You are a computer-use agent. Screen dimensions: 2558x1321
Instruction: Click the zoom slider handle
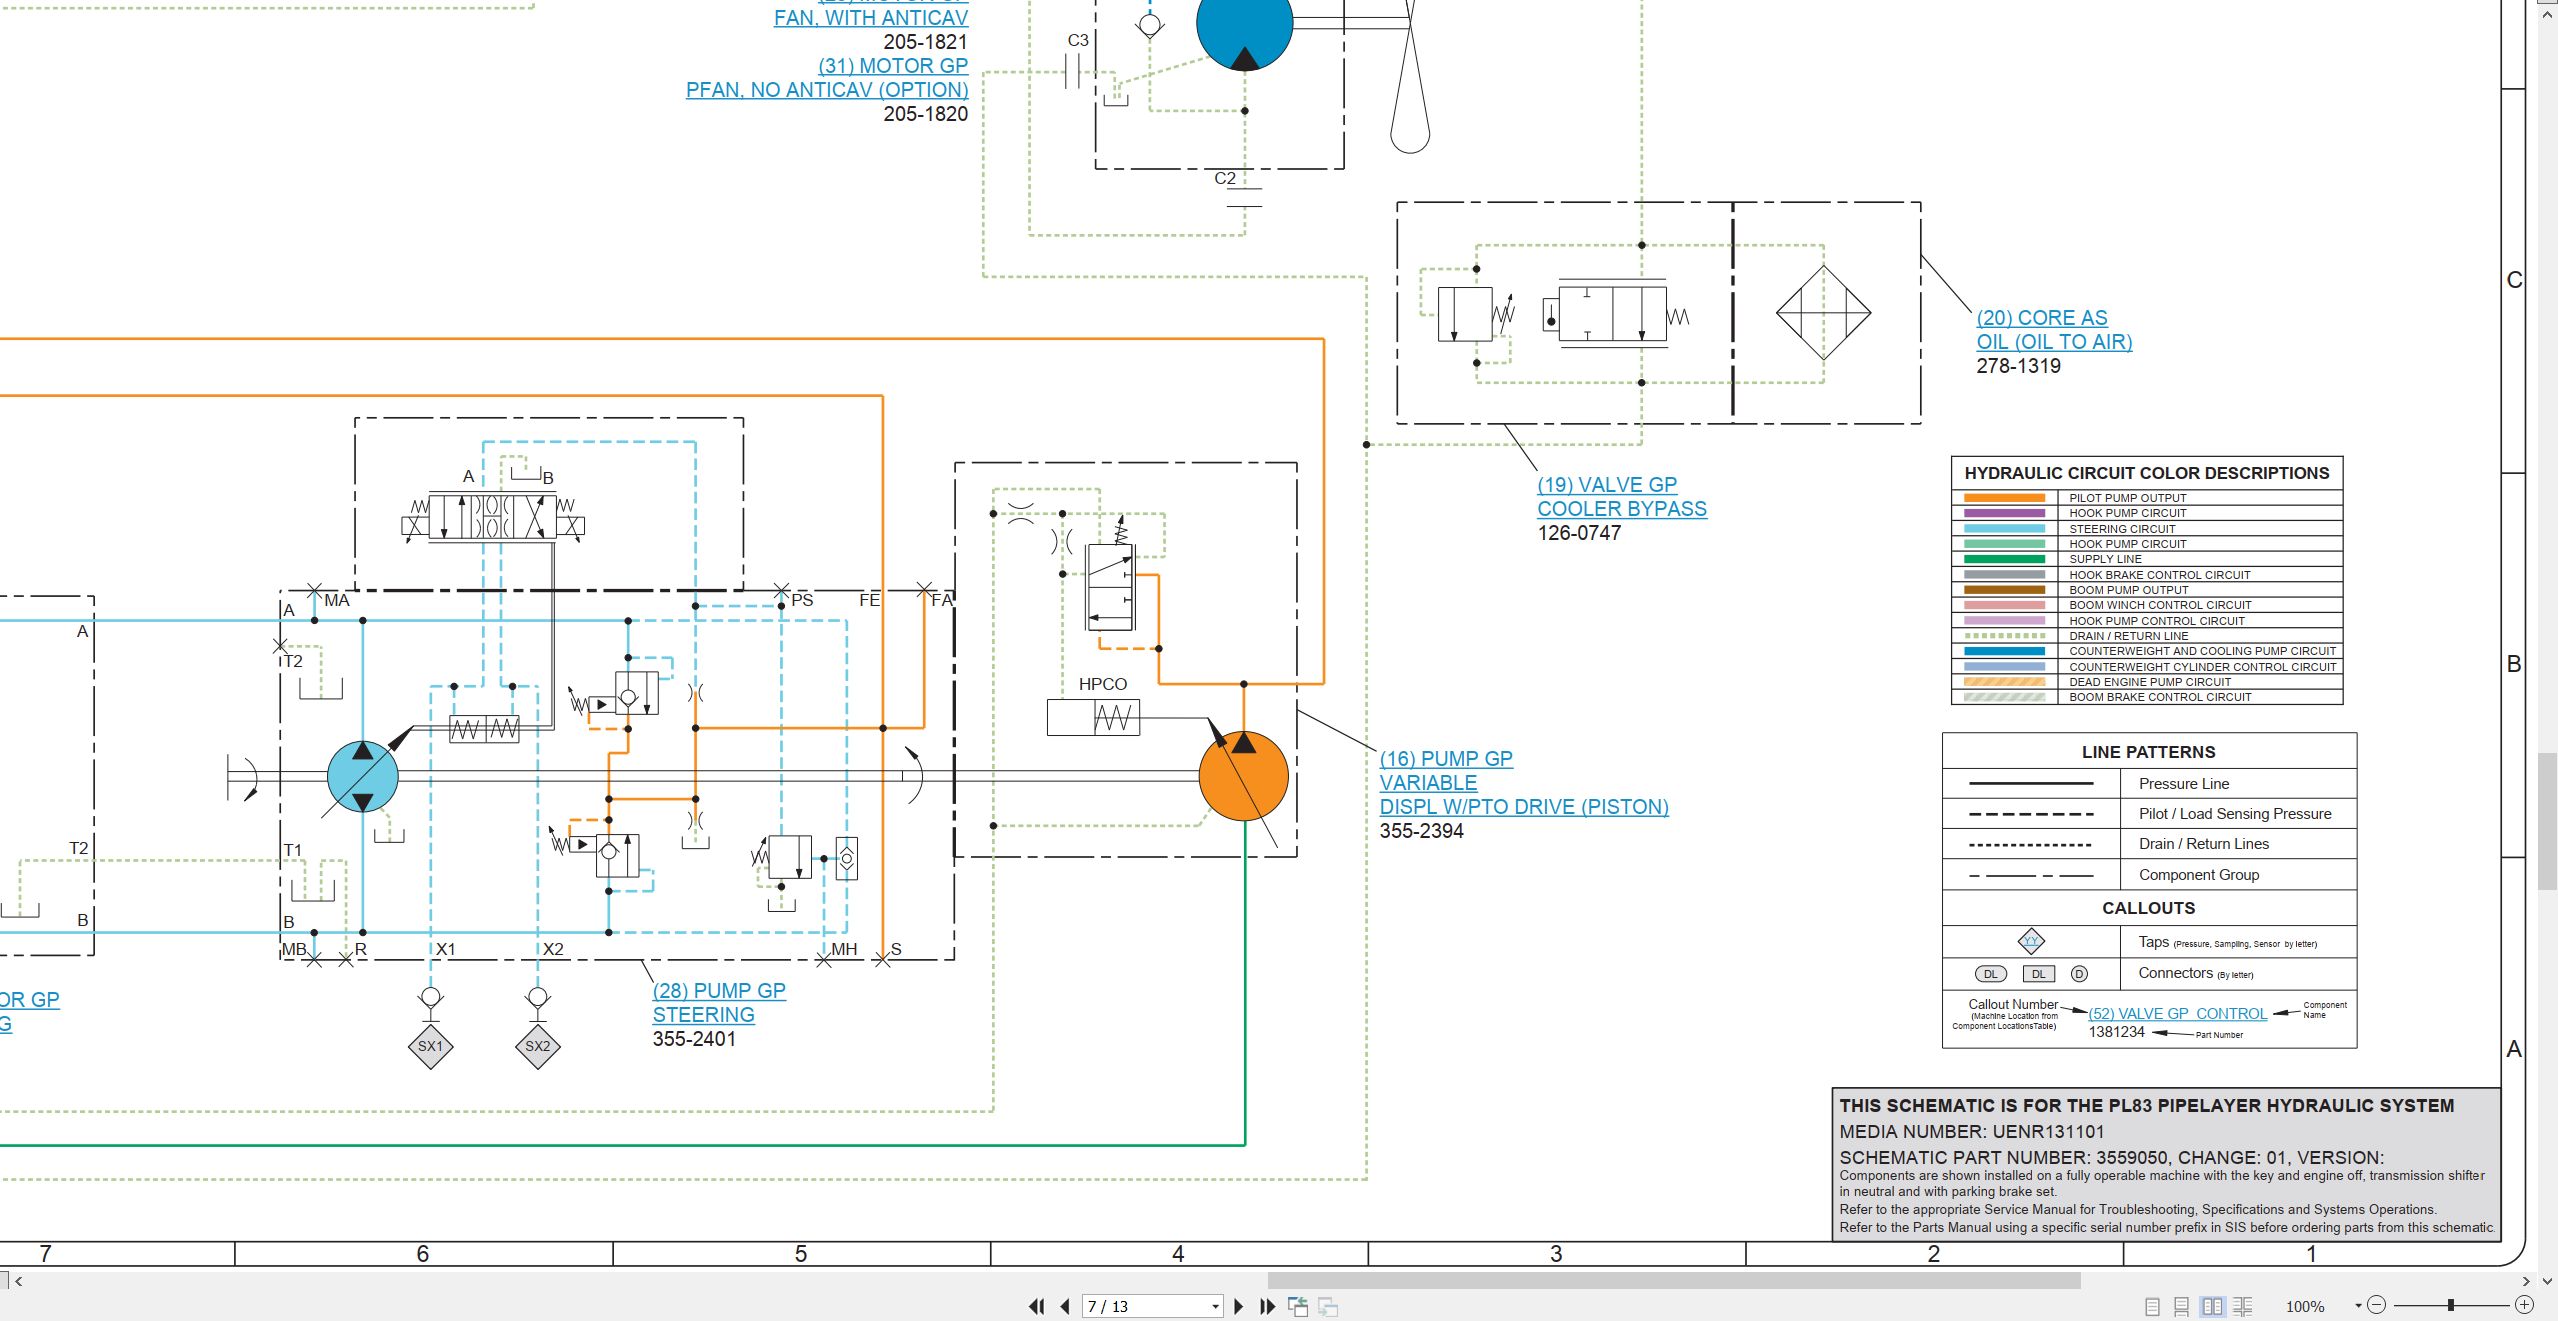(x=2451, y=1305)
